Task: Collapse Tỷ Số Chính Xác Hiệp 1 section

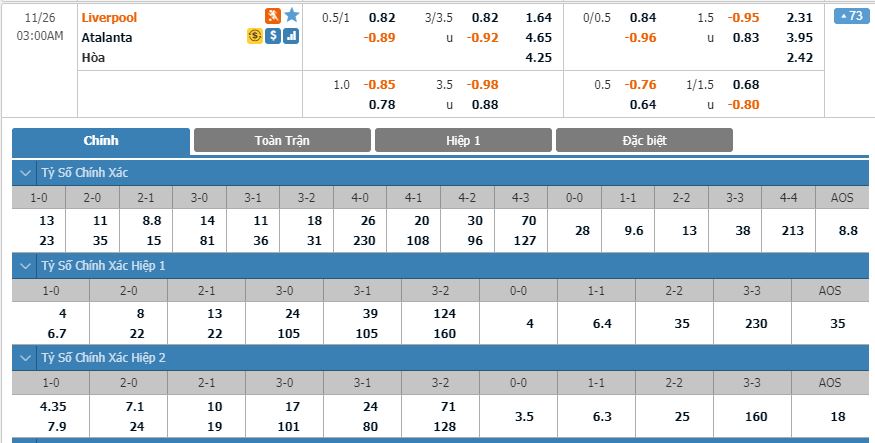Action: click(24, 266)
